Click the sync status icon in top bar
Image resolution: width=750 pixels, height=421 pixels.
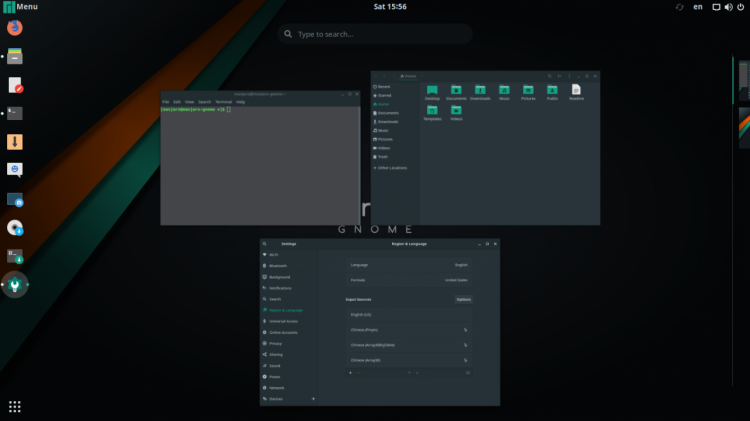679,7
